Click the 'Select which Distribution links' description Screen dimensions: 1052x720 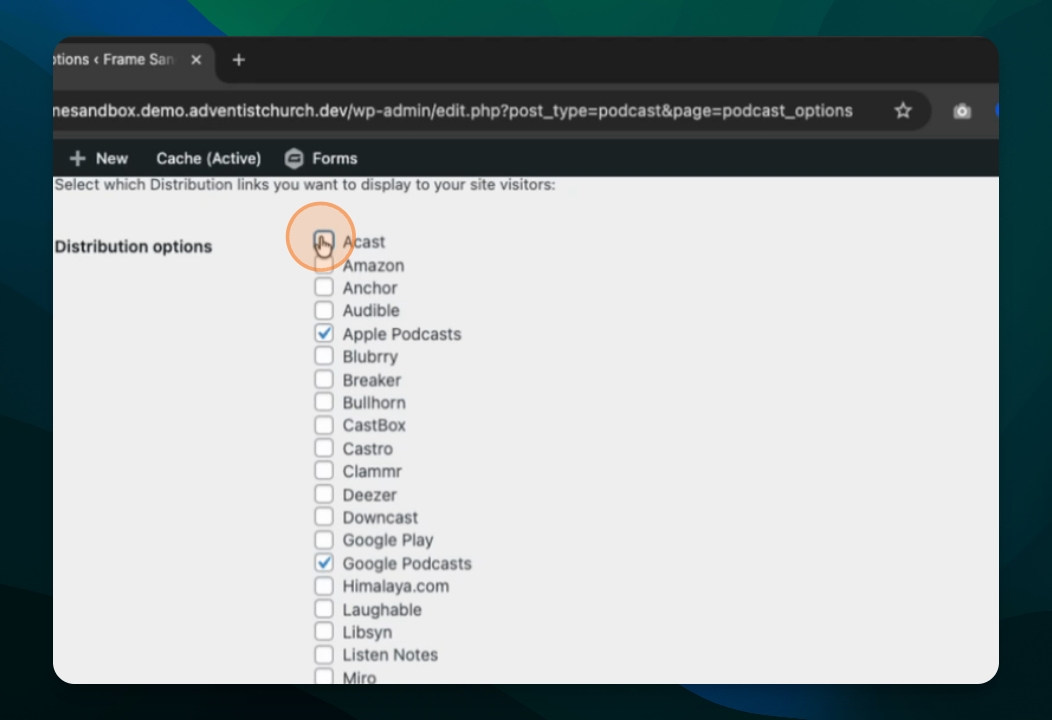coord(305,185)
